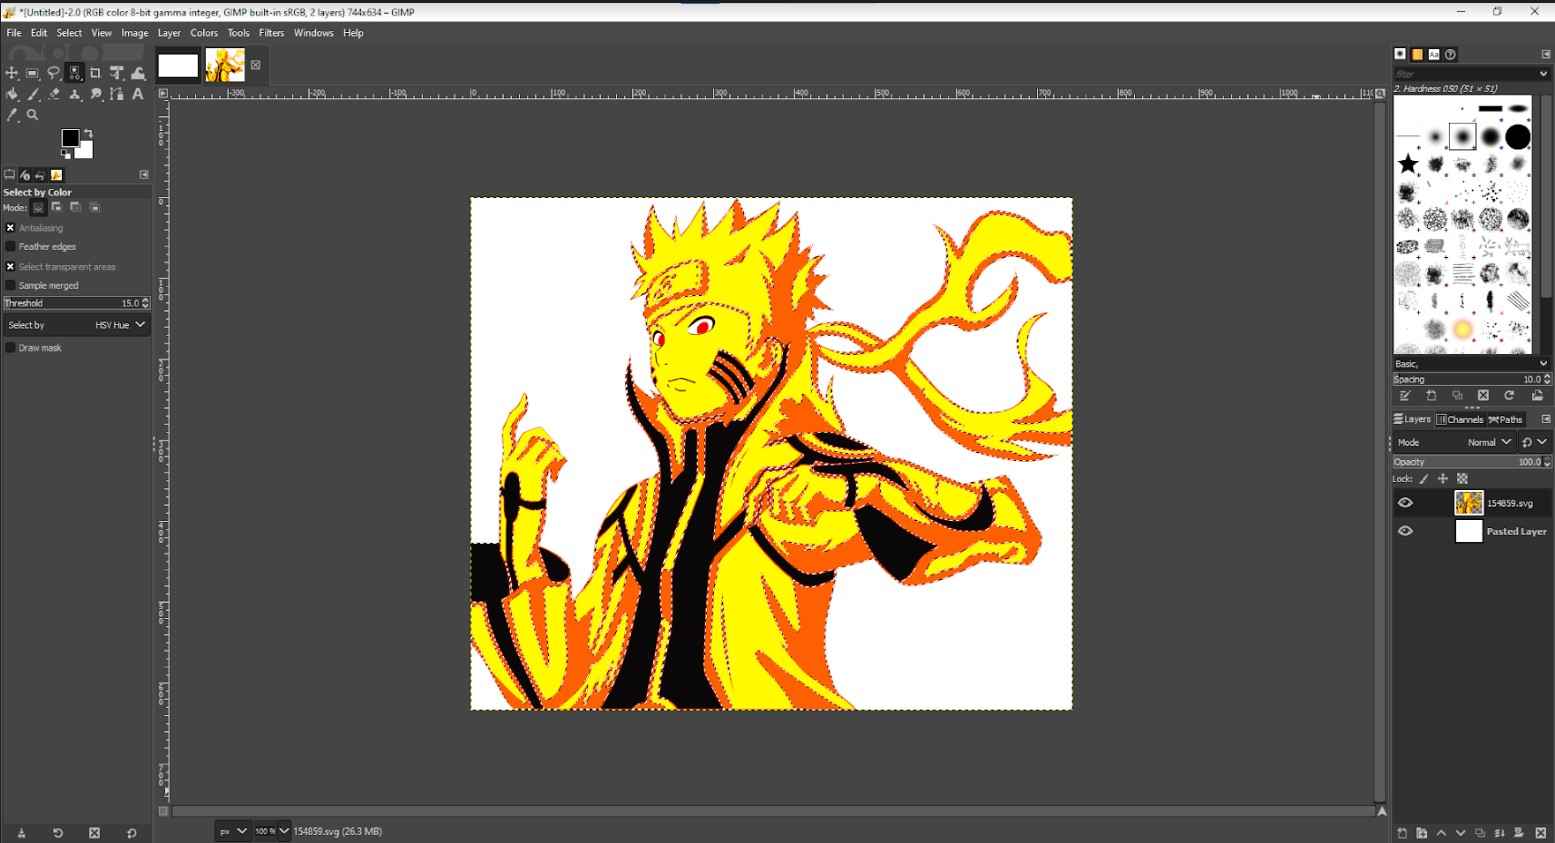Adjust the Threshold slider
Viewport: 1555px width, 843px height.
pos(77,303)
